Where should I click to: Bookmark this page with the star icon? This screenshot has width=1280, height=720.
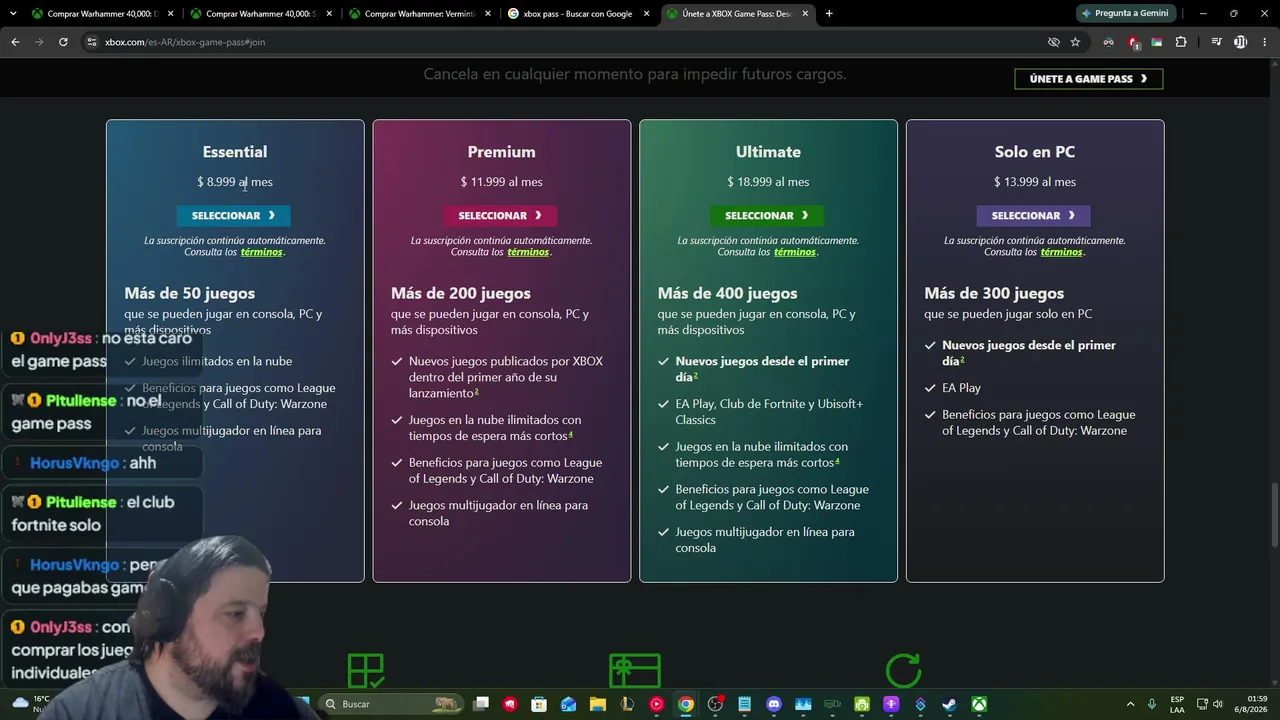1075,42
